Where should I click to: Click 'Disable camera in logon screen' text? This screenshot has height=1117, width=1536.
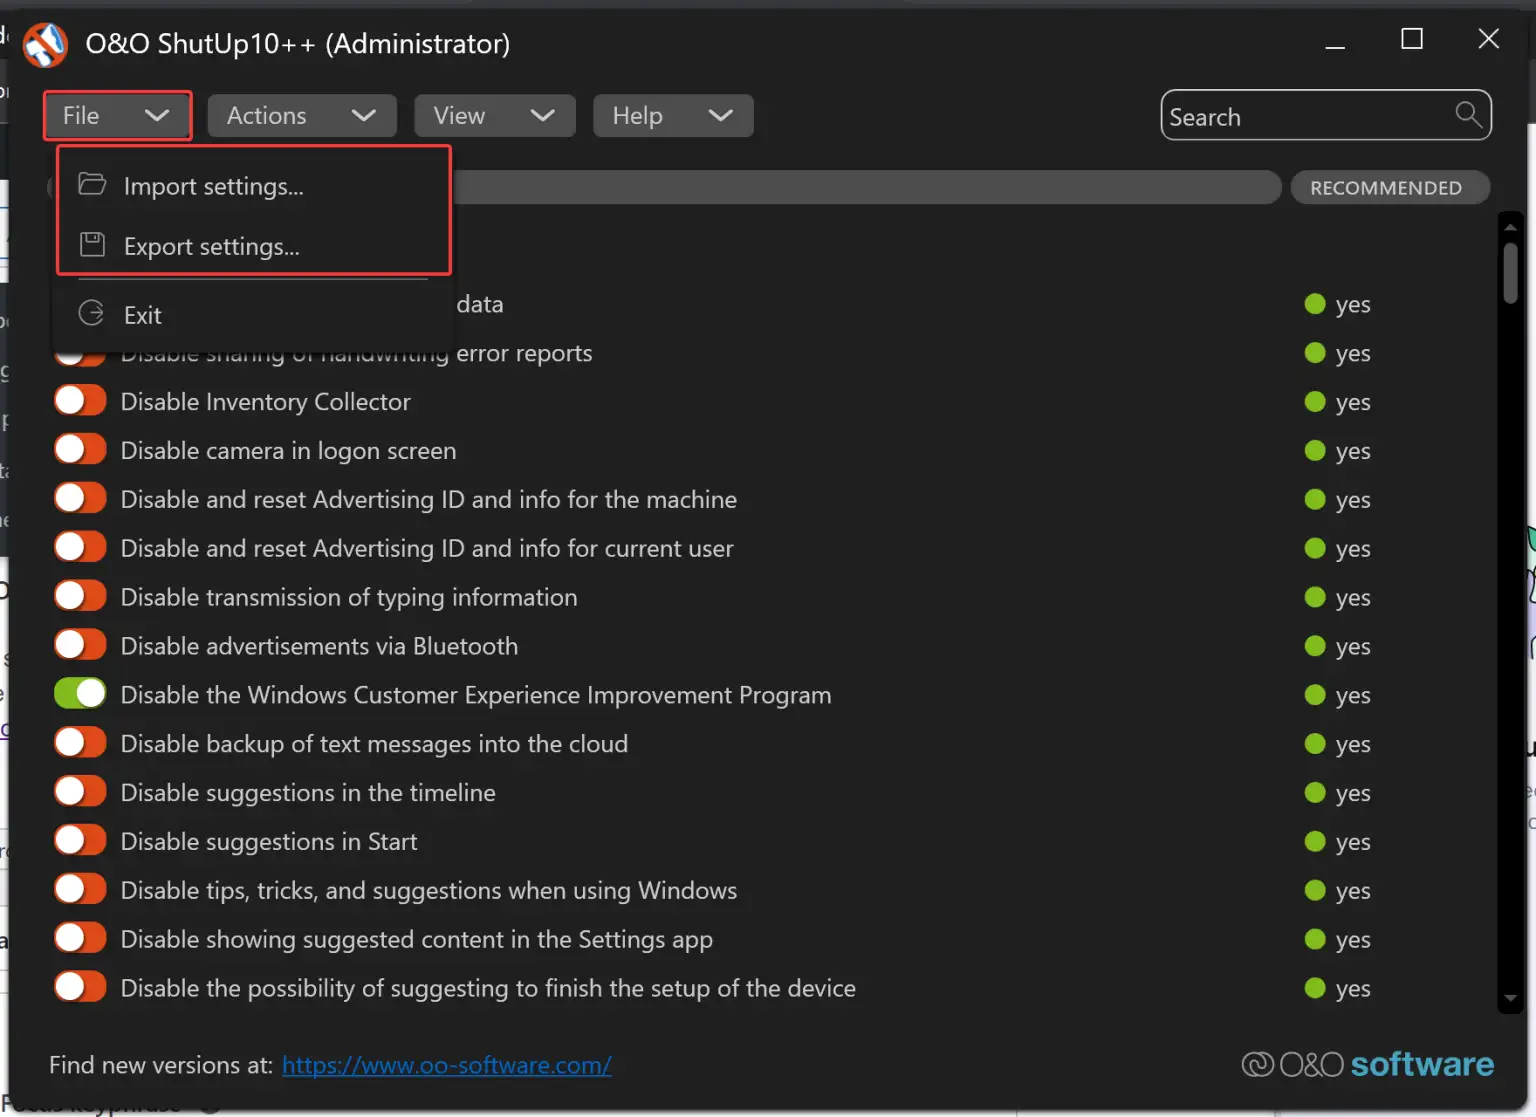click(x=289, y=451)
